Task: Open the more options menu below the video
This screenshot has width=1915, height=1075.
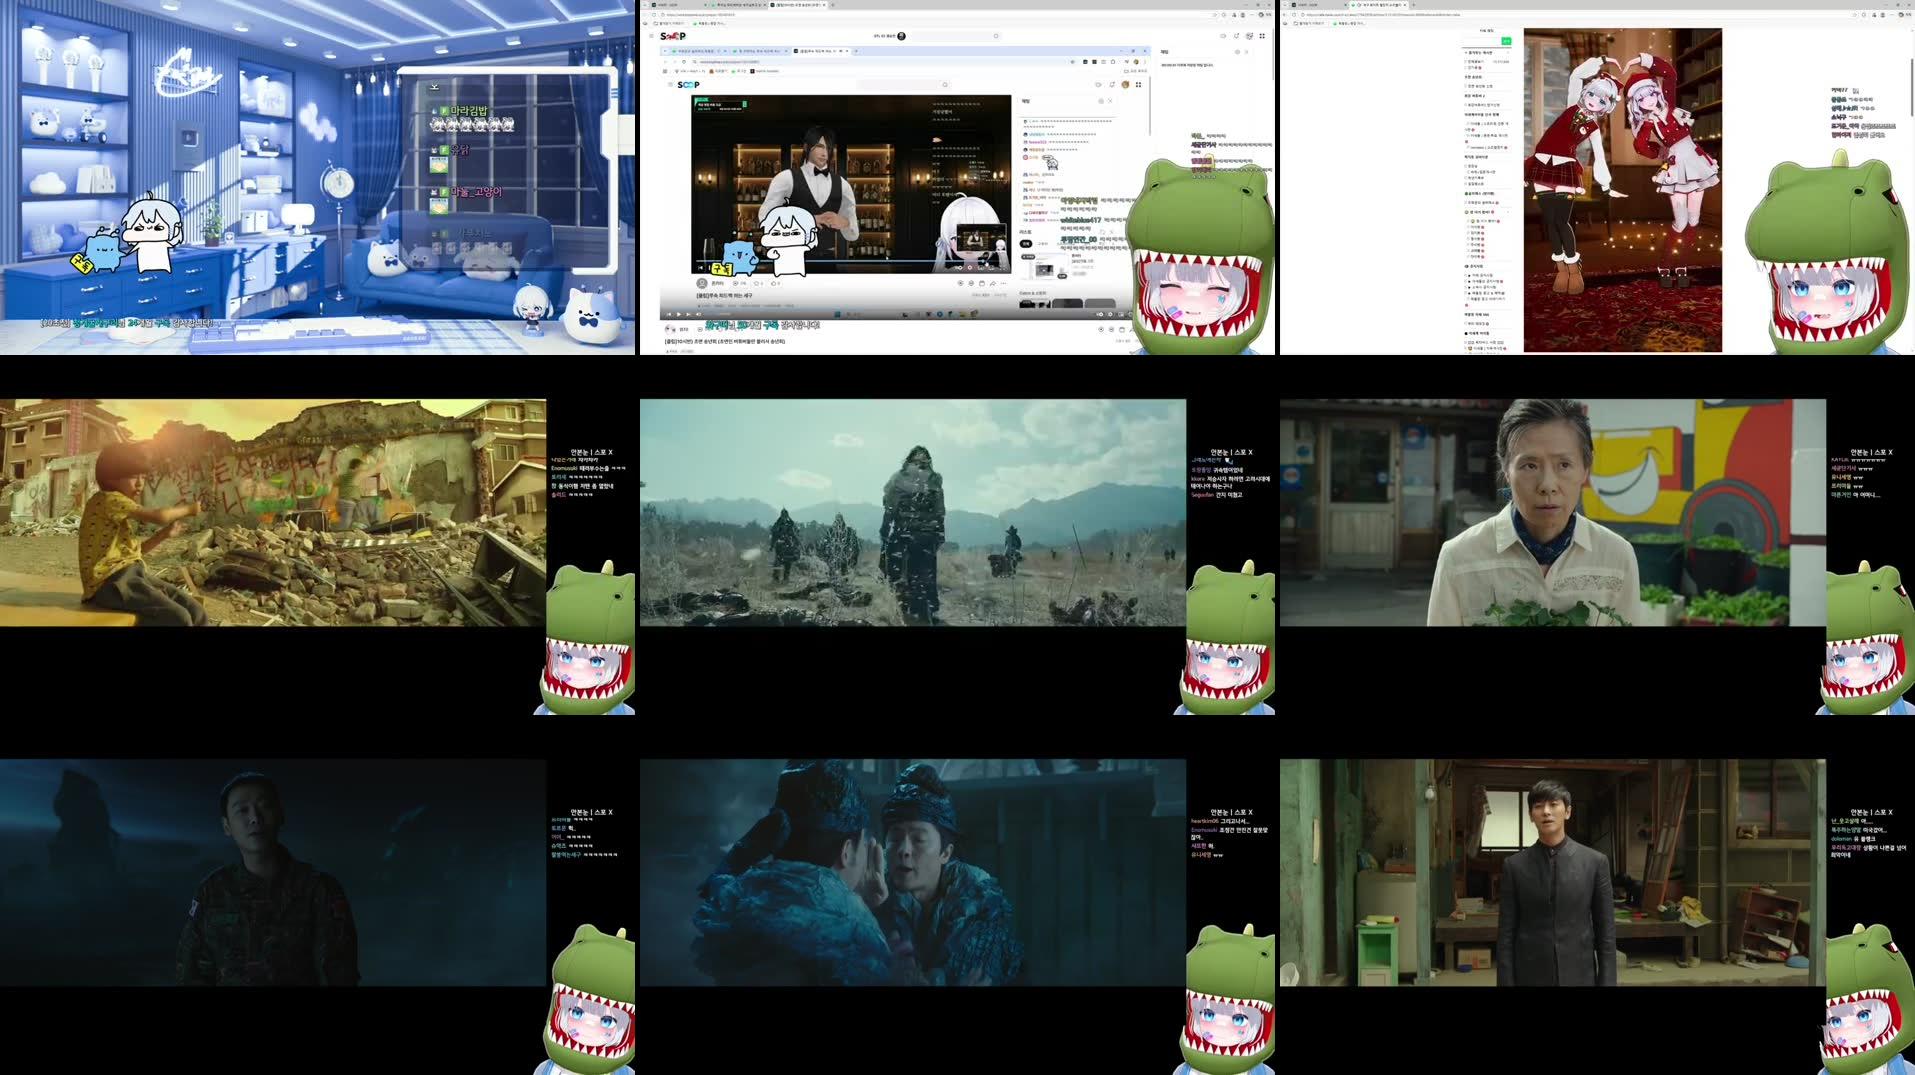Action: [1004, 283]
